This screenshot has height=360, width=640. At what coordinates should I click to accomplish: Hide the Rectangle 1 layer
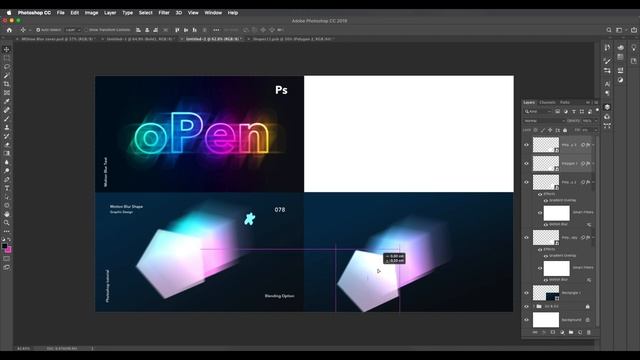point(526,293)
